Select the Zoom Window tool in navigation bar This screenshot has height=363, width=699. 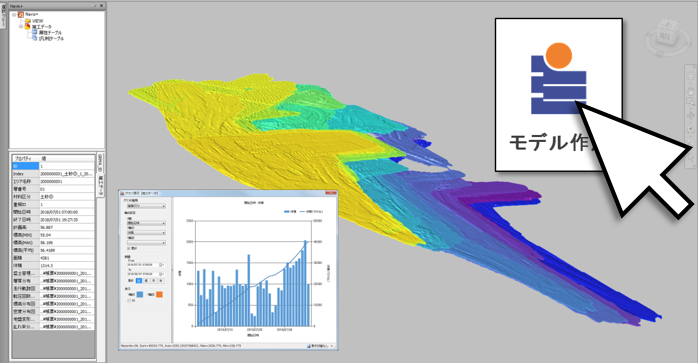pyautogui.click(x=691, y=103)
